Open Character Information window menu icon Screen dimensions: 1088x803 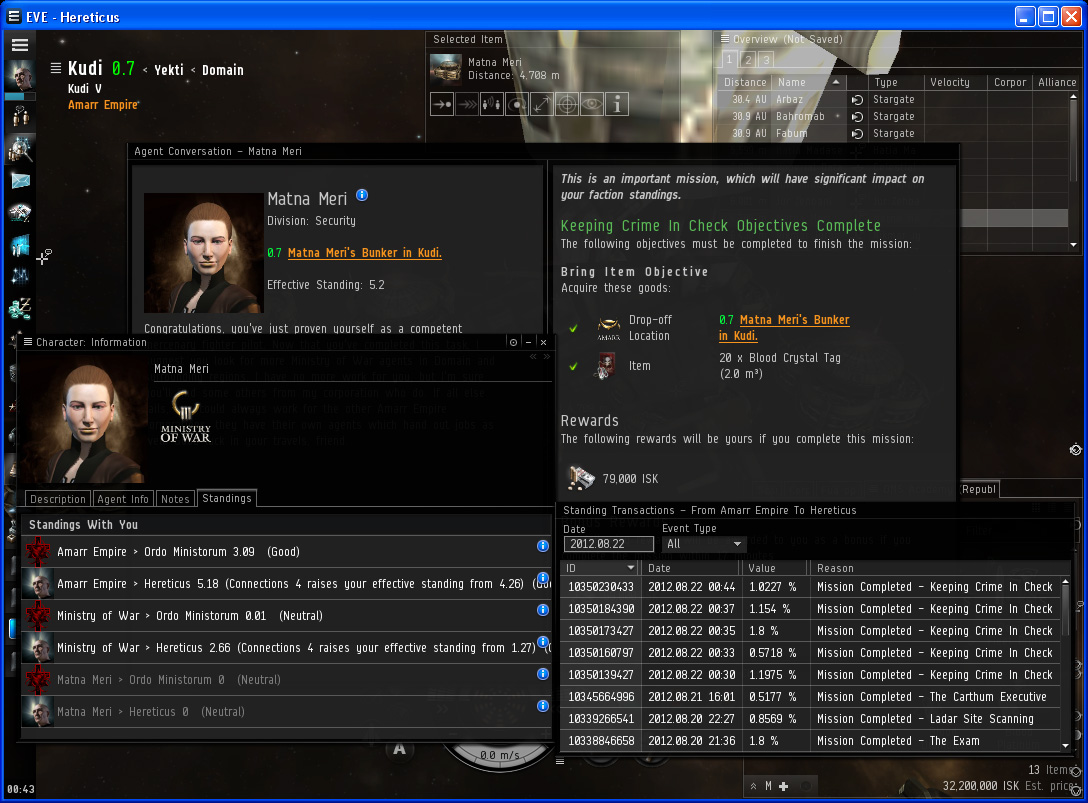[28, 341]
